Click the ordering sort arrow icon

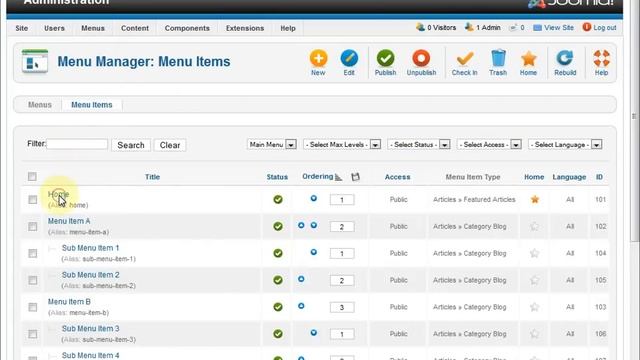[338, 177]
